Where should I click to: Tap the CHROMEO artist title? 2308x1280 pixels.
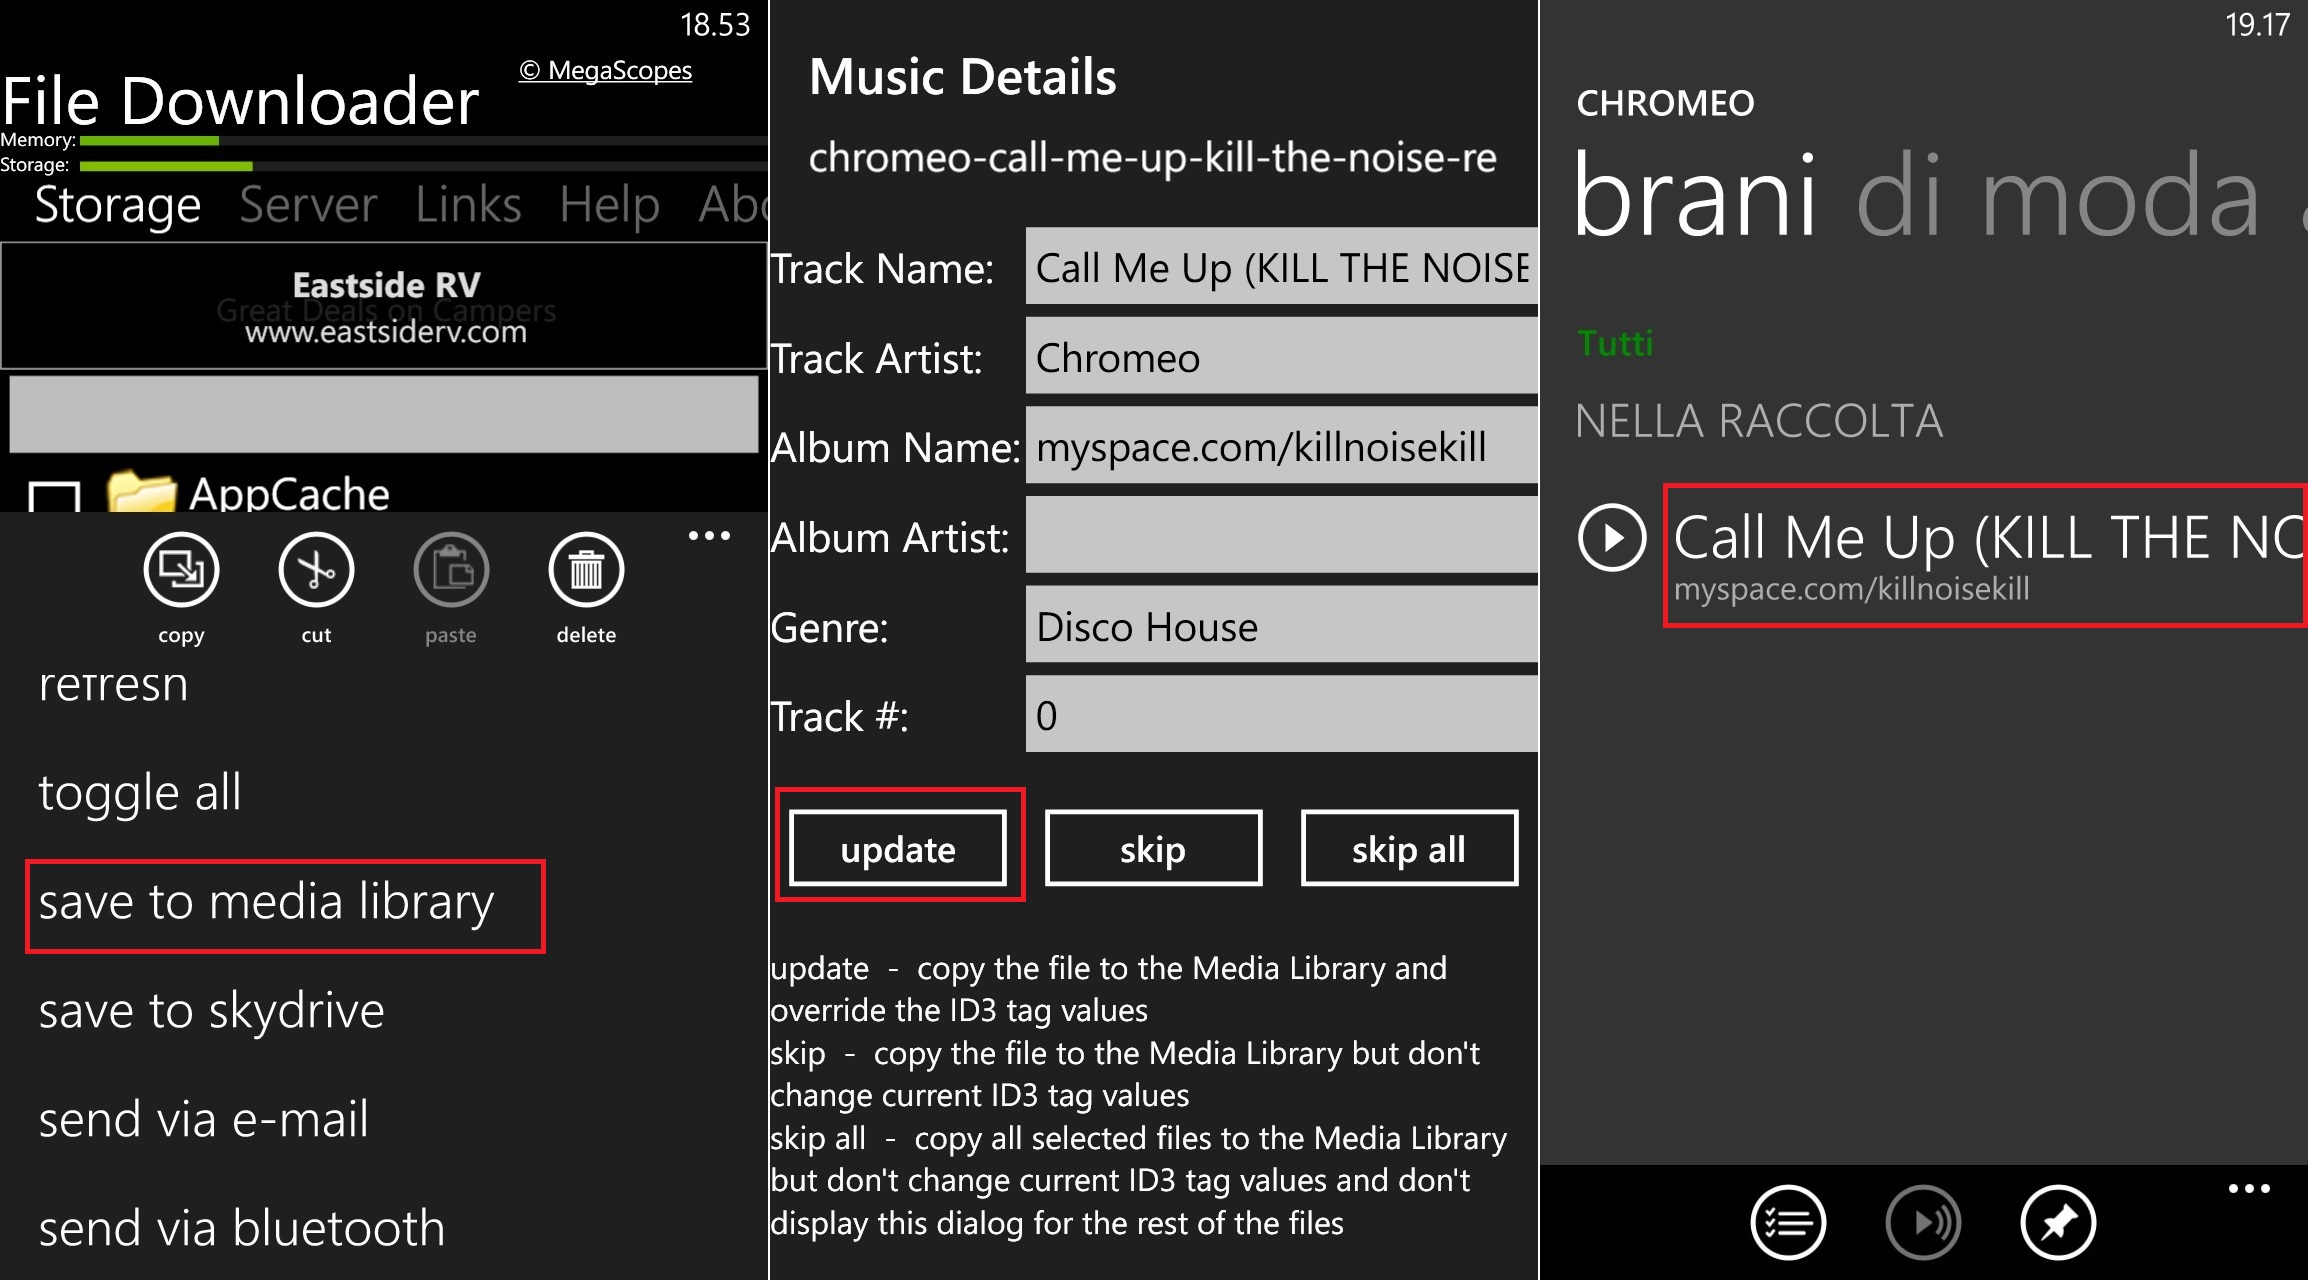coord(1665,103)
